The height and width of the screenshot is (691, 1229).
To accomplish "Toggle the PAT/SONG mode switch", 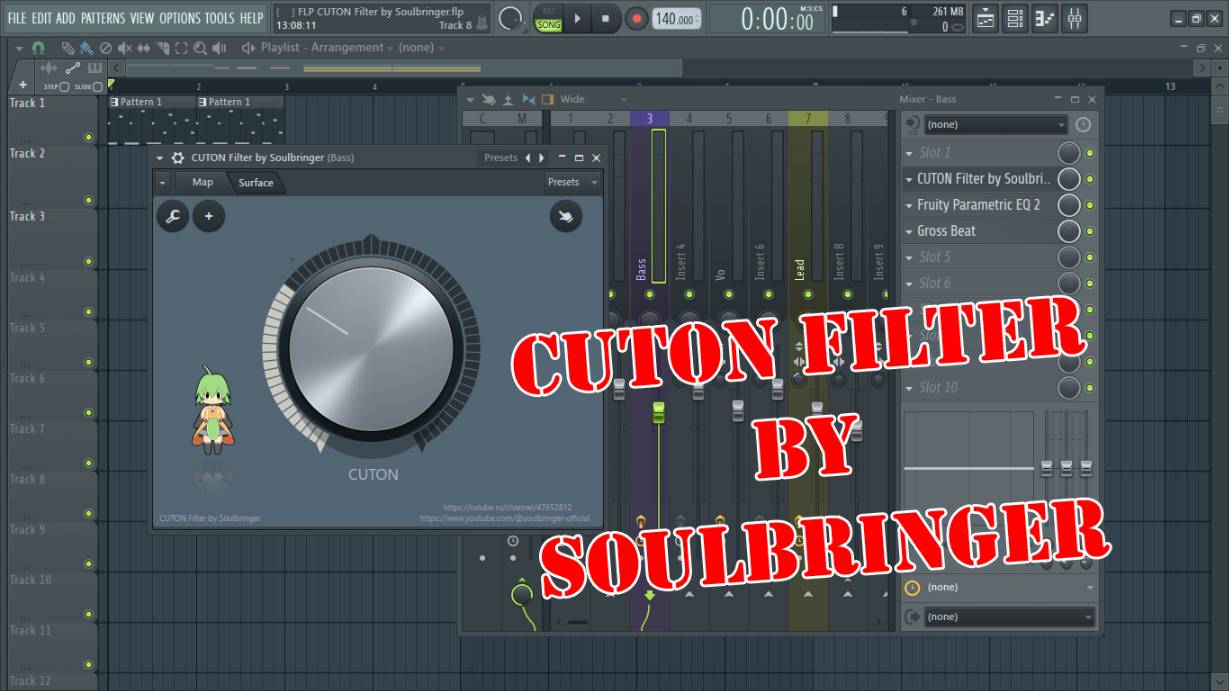I will (548, 19).
